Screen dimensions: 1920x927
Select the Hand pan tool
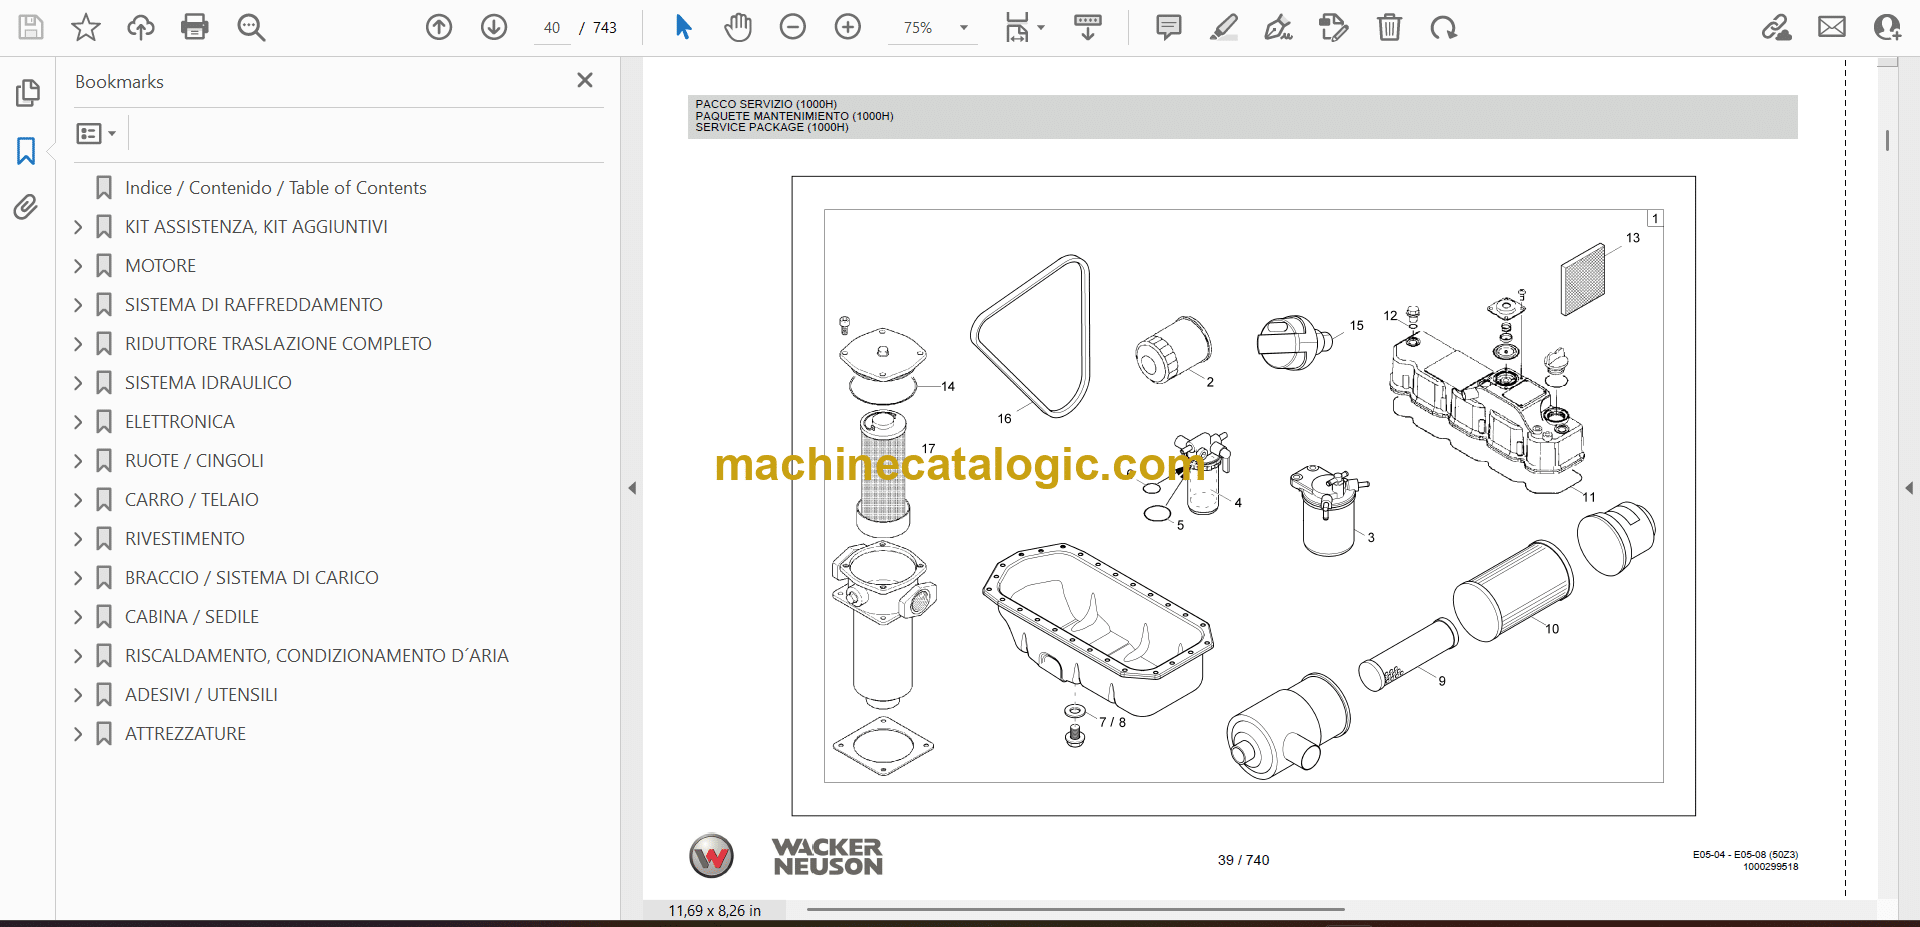point(738,27)
